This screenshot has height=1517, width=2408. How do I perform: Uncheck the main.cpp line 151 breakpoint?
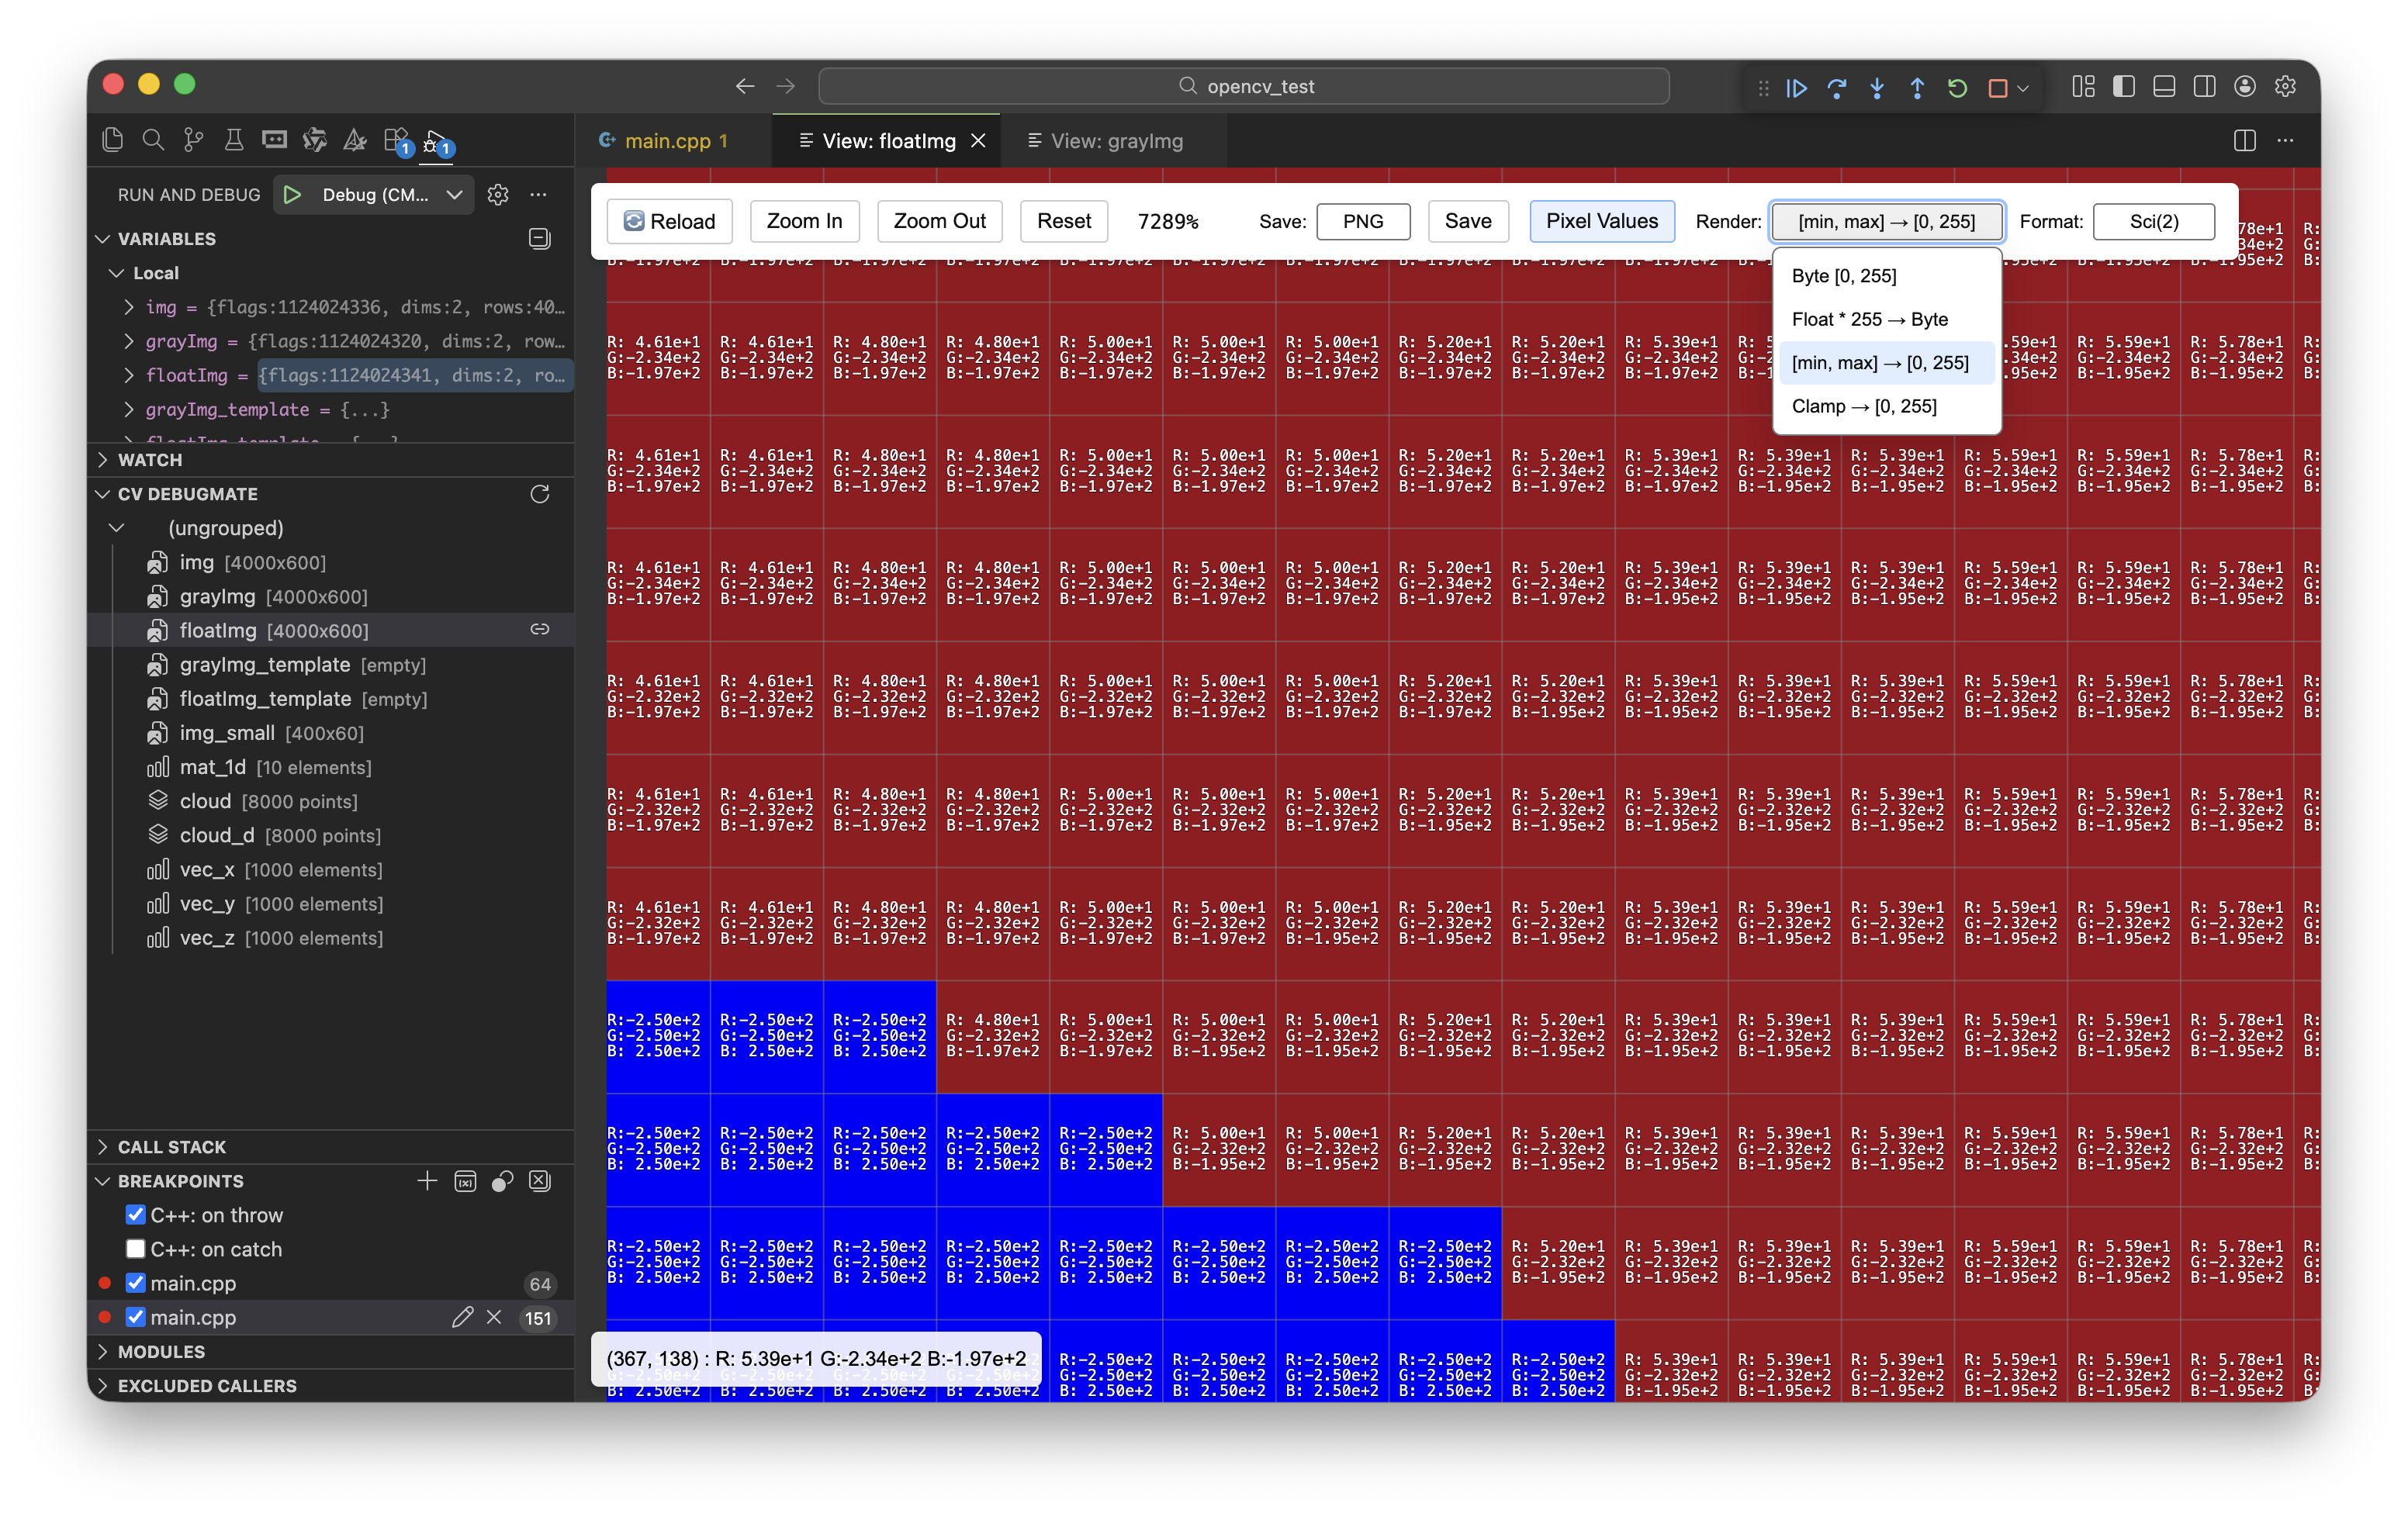click(x=136, y=1318)
